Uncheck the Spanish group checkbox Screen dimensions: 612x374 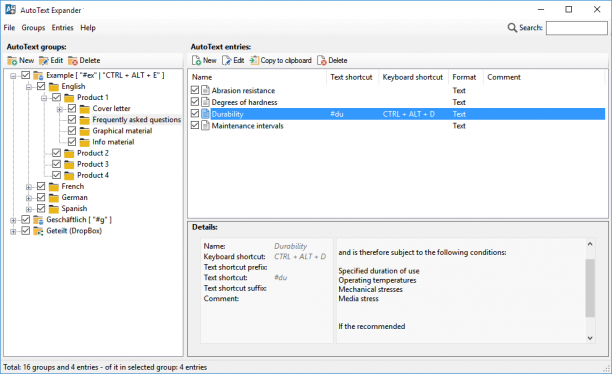(x=41, y=208)
